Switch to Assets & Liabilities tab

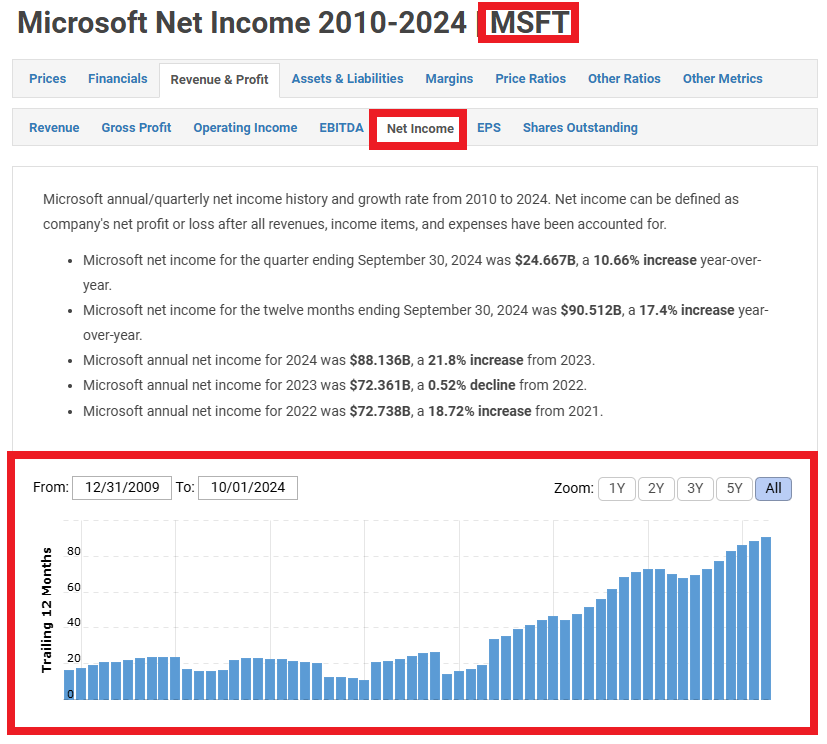(348, 79)
